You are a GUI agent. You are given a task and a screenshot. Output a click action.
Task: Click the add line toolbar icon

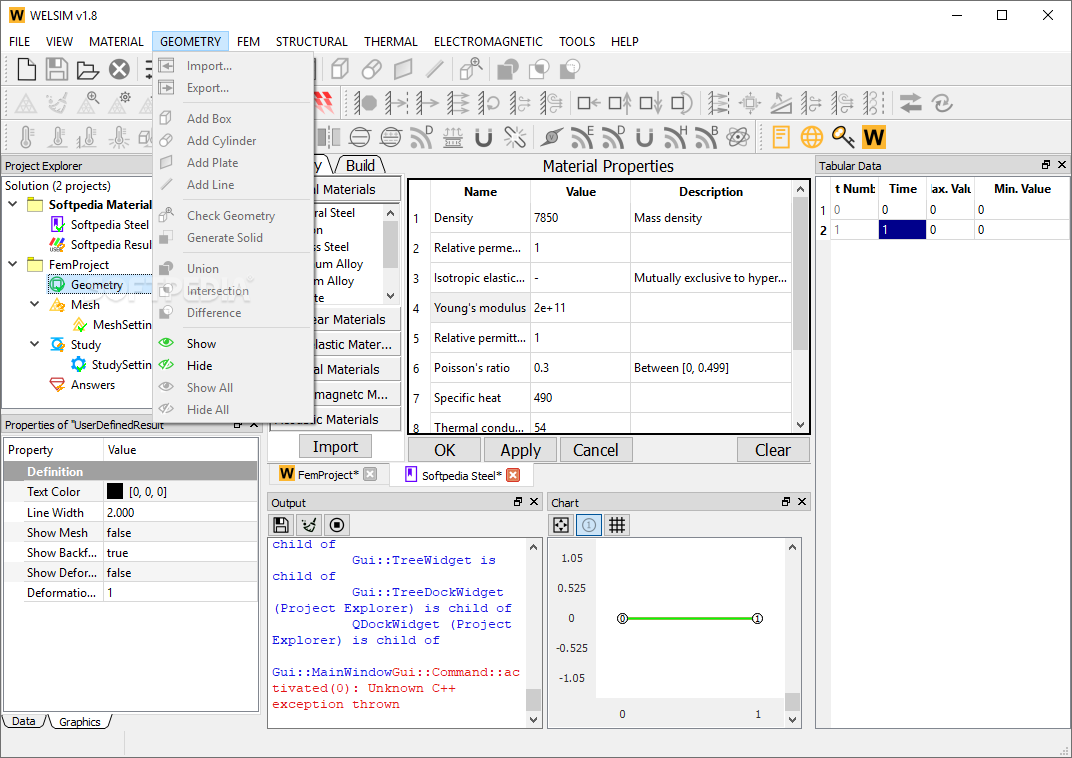[x=434, y=69]
